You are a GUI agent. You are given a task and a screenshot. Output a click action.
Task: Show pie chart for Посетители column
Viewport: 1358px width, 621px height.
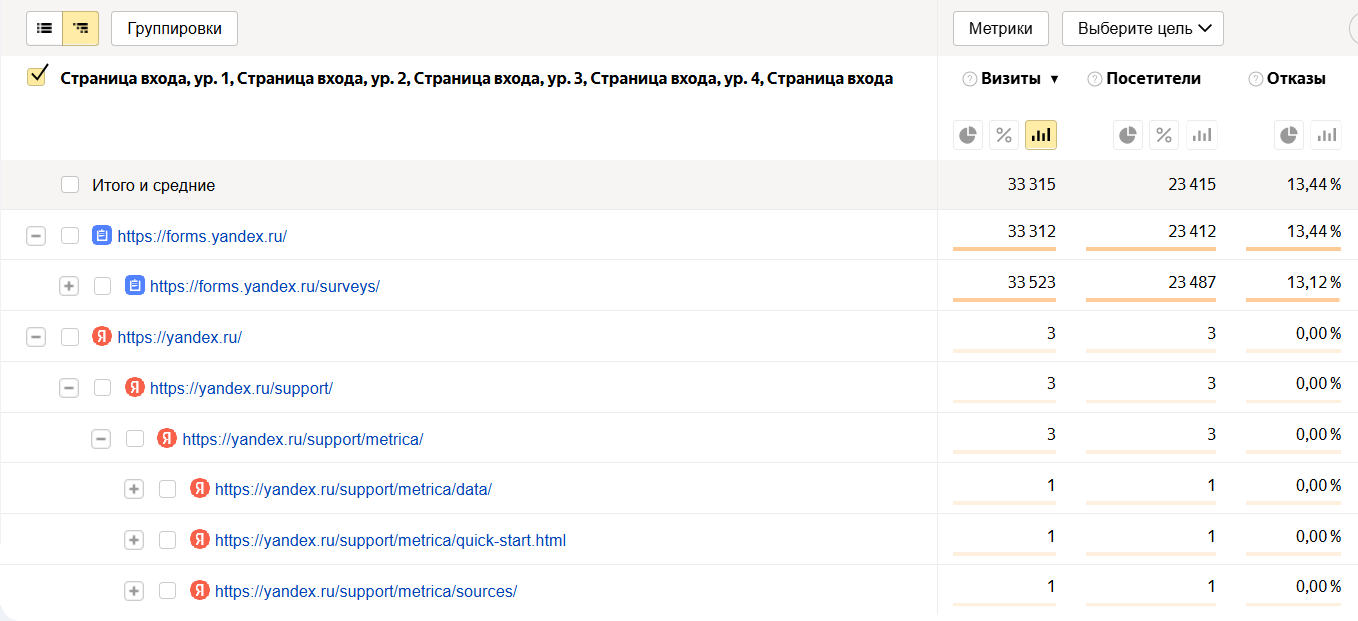pyautogui.click(x=1127, y=135)
